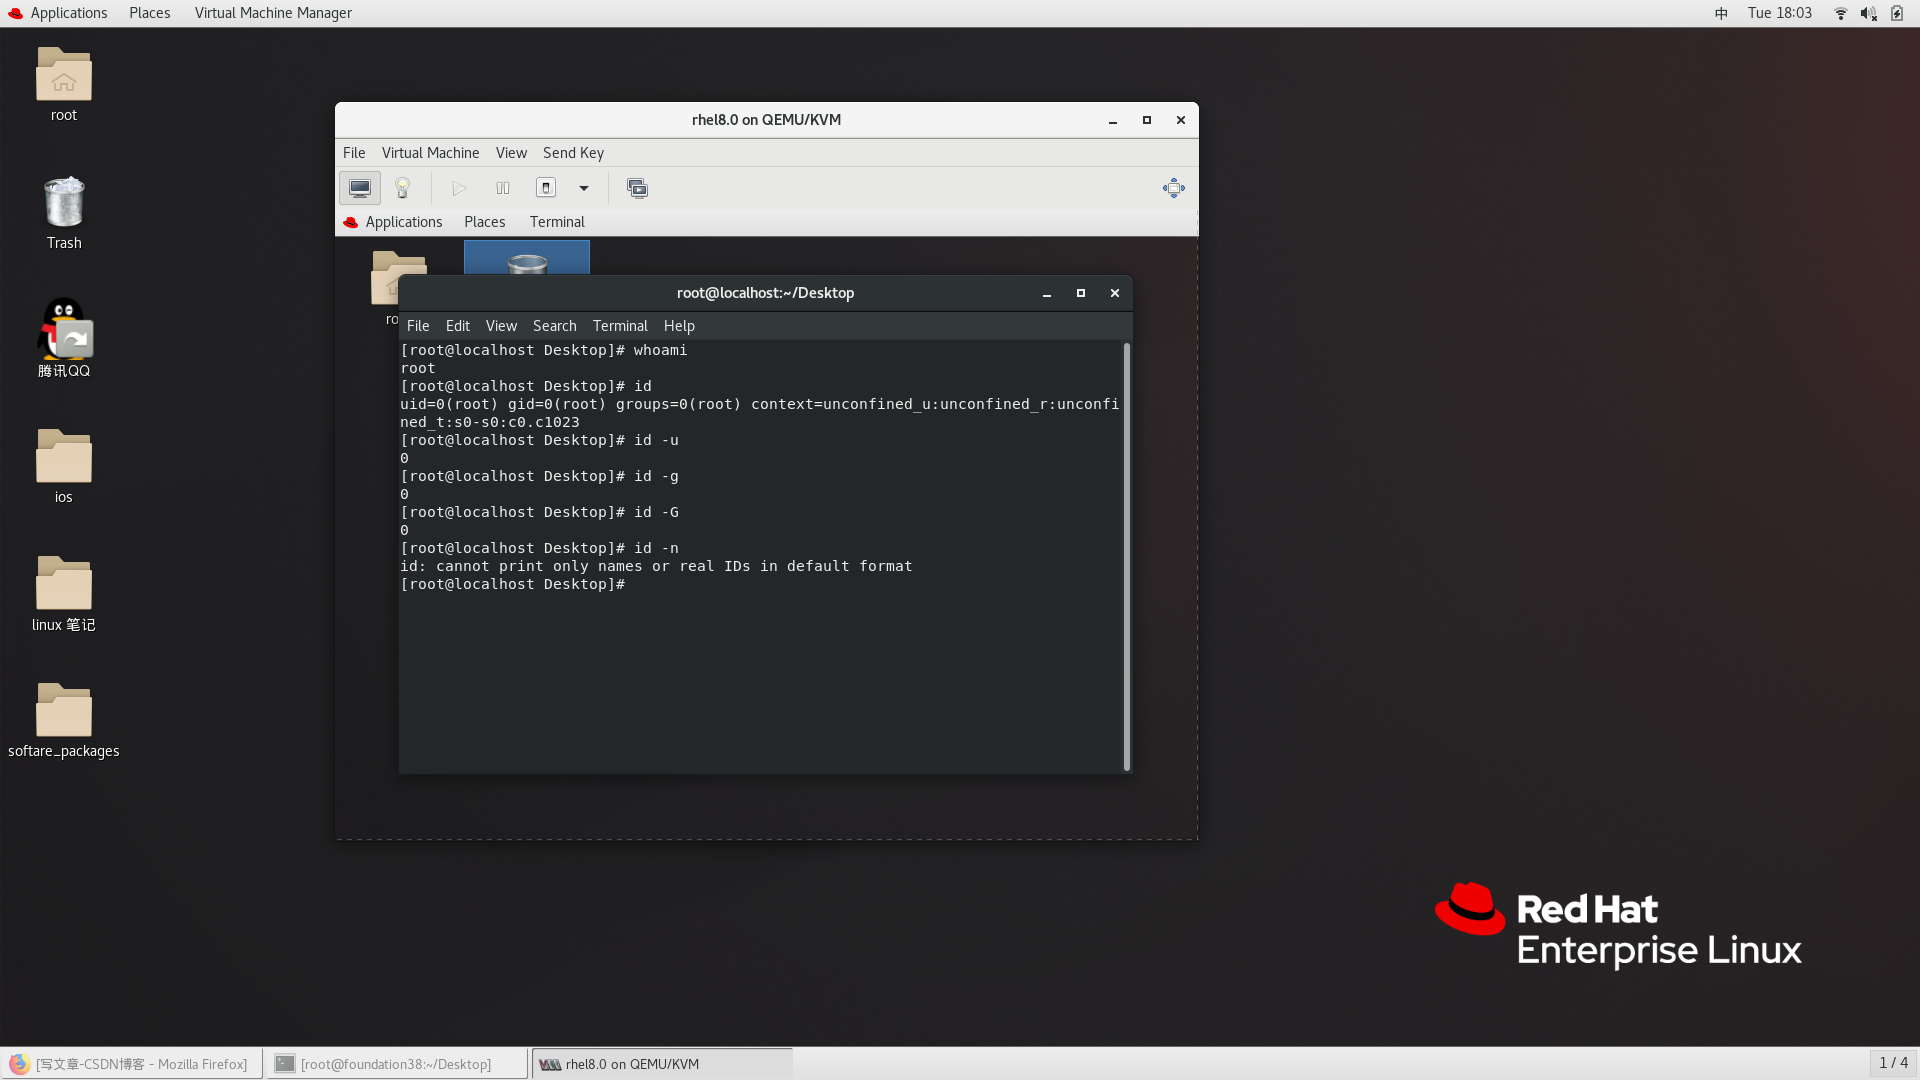The image size is (1920, 1080).
Task: Click the volume icon in top panel
Action: pos(1868,13)
